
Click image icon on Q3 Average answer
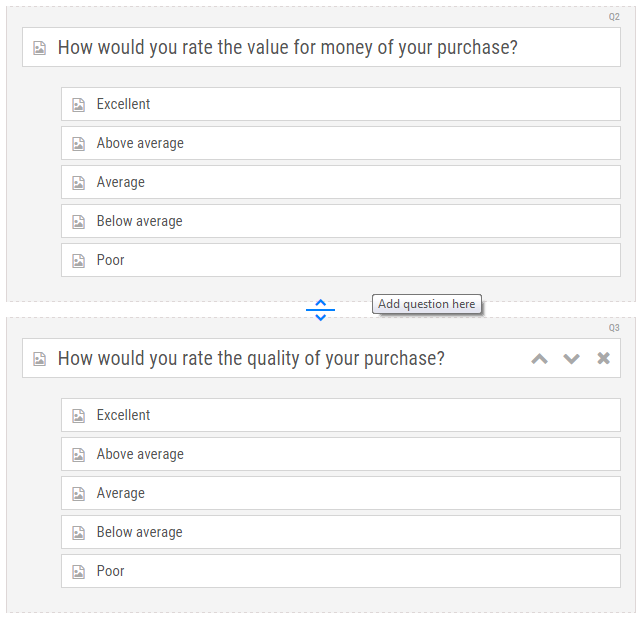point(79,494)
